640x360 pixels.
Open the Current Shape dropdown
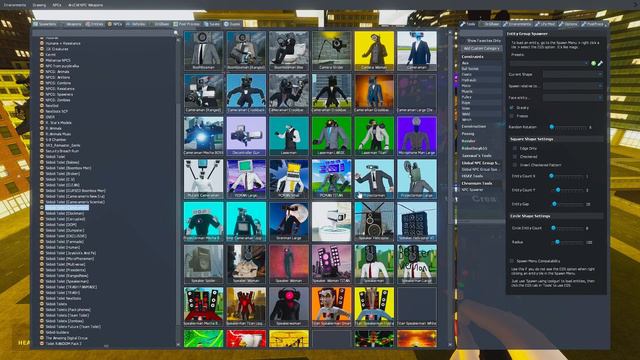tap(573, 75)
